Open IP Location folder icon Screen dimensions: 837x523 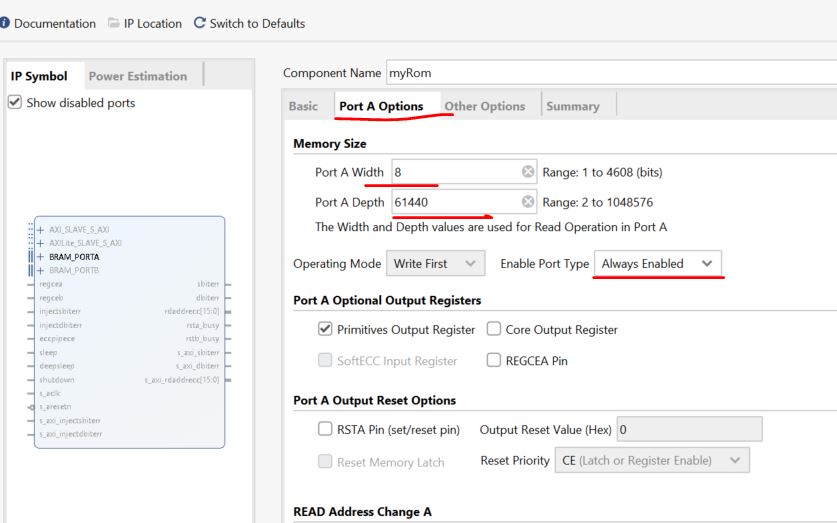(x=113, y=23)
